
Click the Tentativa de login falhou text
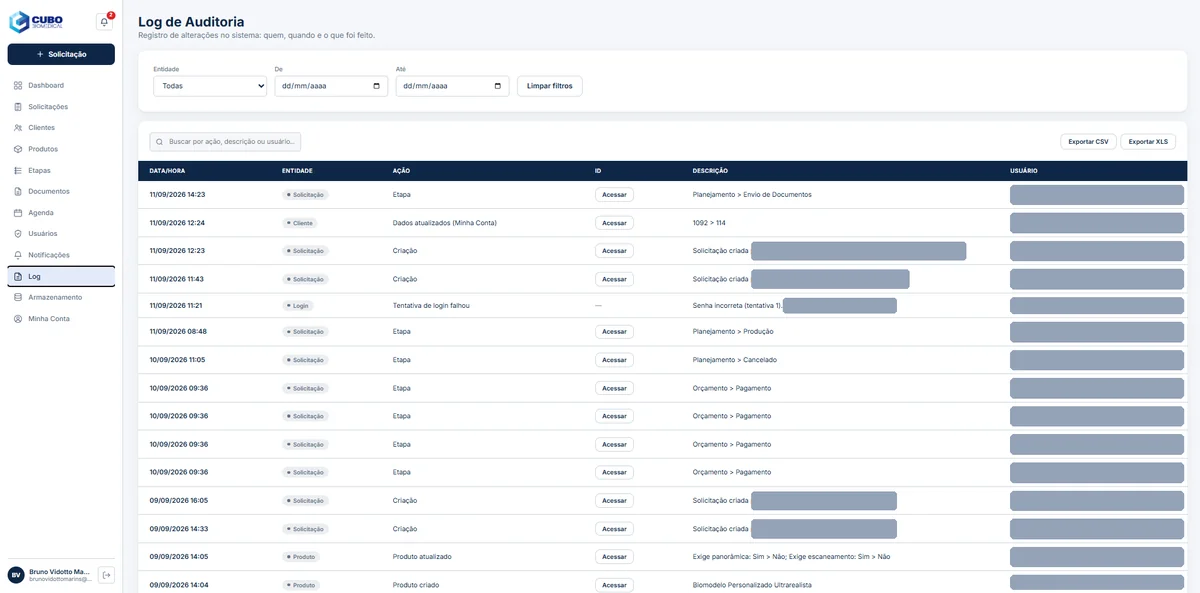coord(431,306)
